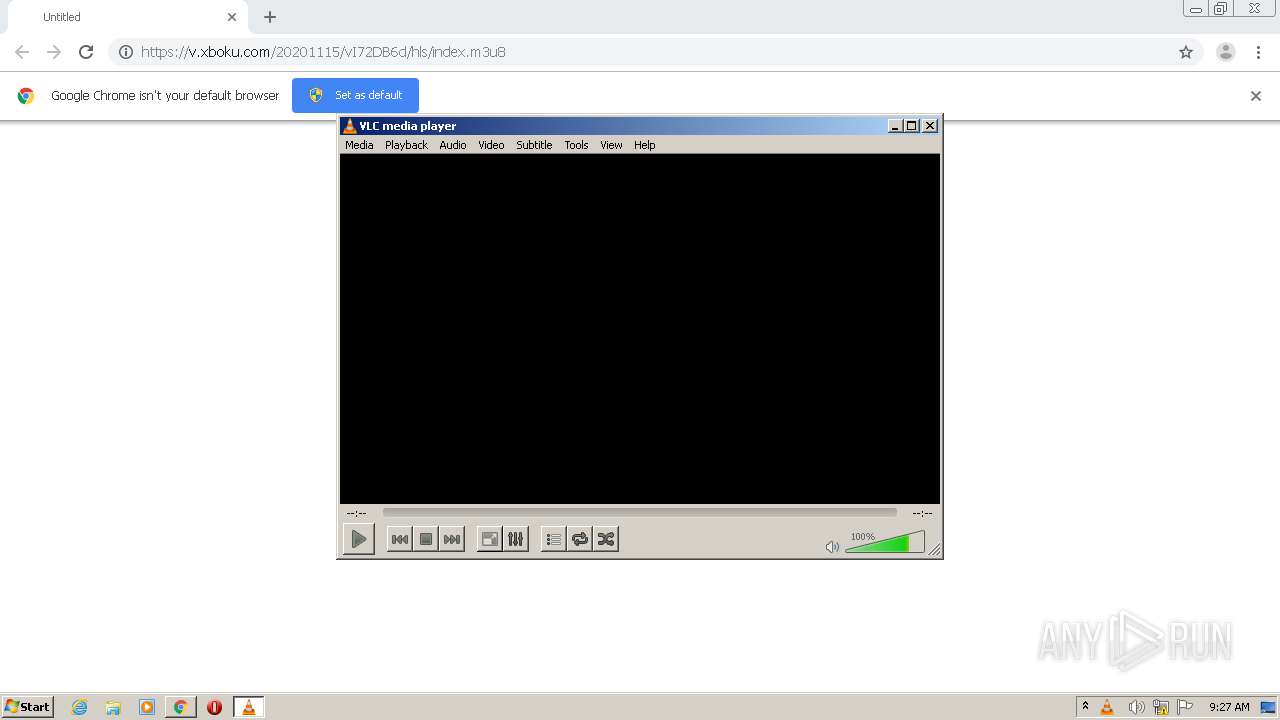1280x720 pixels.
Task: Stop playback in VLC
Action: pyautogui.click(x=426, y=539)
